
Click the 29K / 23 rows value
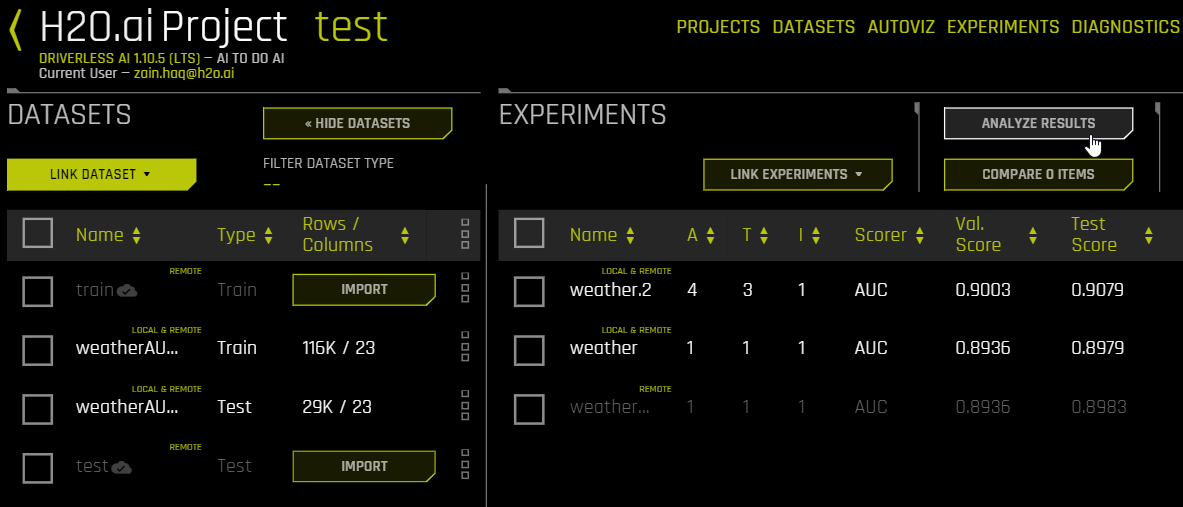pos(336,407)
